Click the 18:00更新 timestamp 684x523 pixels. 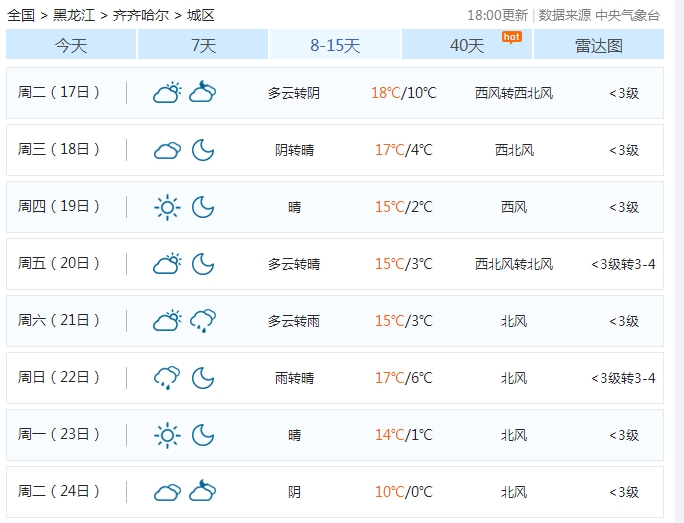coord(498,16)
